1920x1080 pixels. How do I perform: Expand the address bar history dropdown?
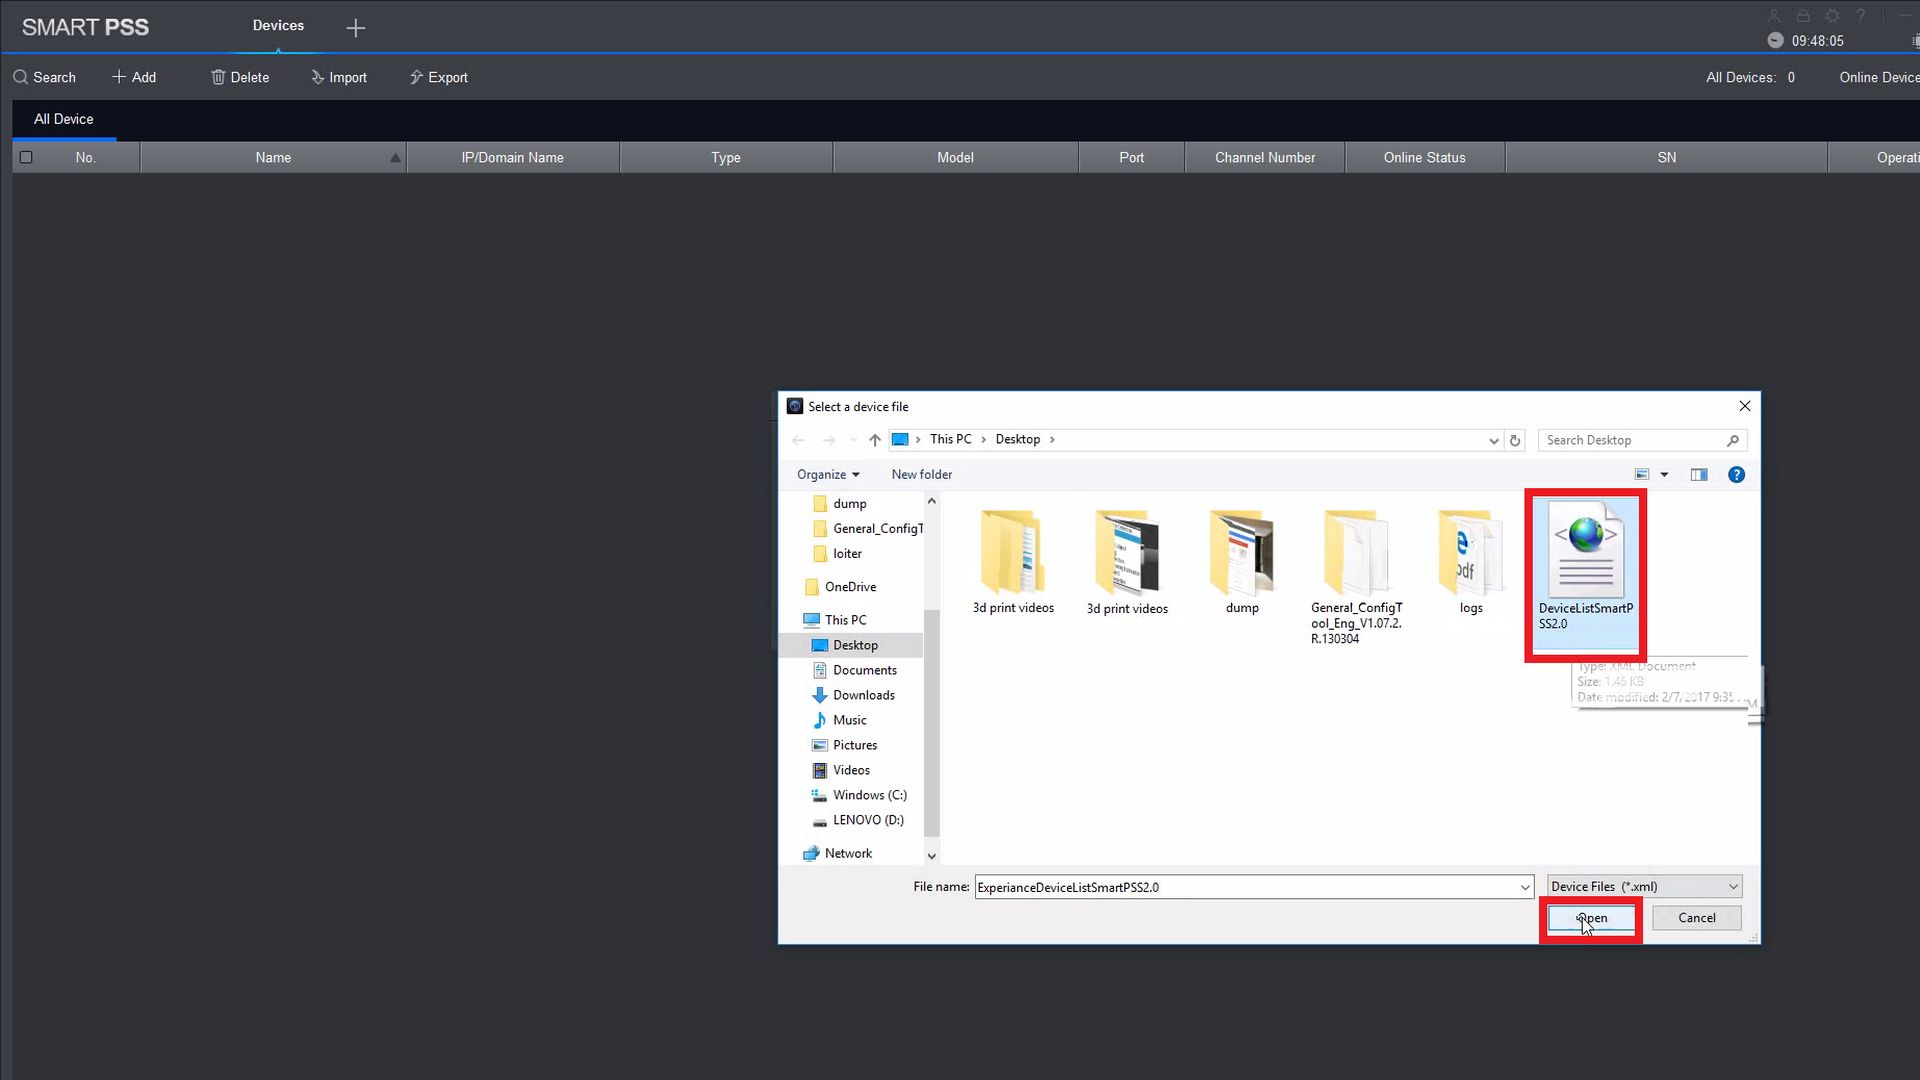coord(1494,440)
